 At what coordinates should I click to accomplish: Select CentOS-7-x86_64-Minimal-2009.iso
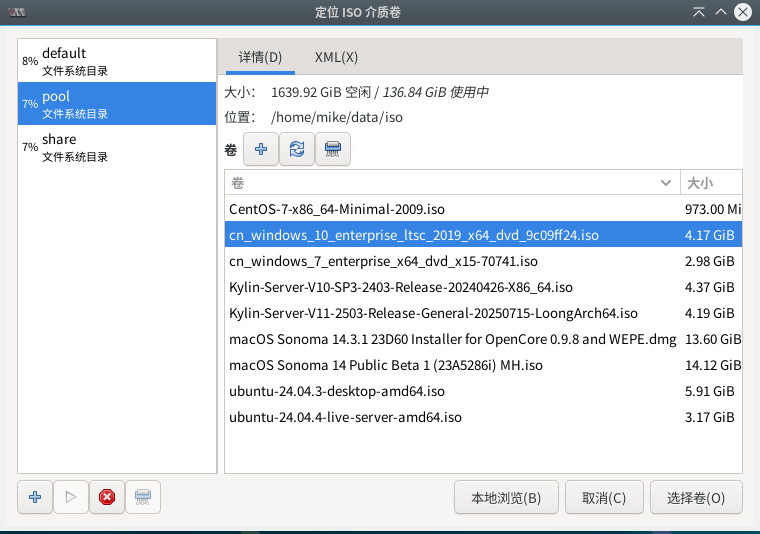[483, 209]
